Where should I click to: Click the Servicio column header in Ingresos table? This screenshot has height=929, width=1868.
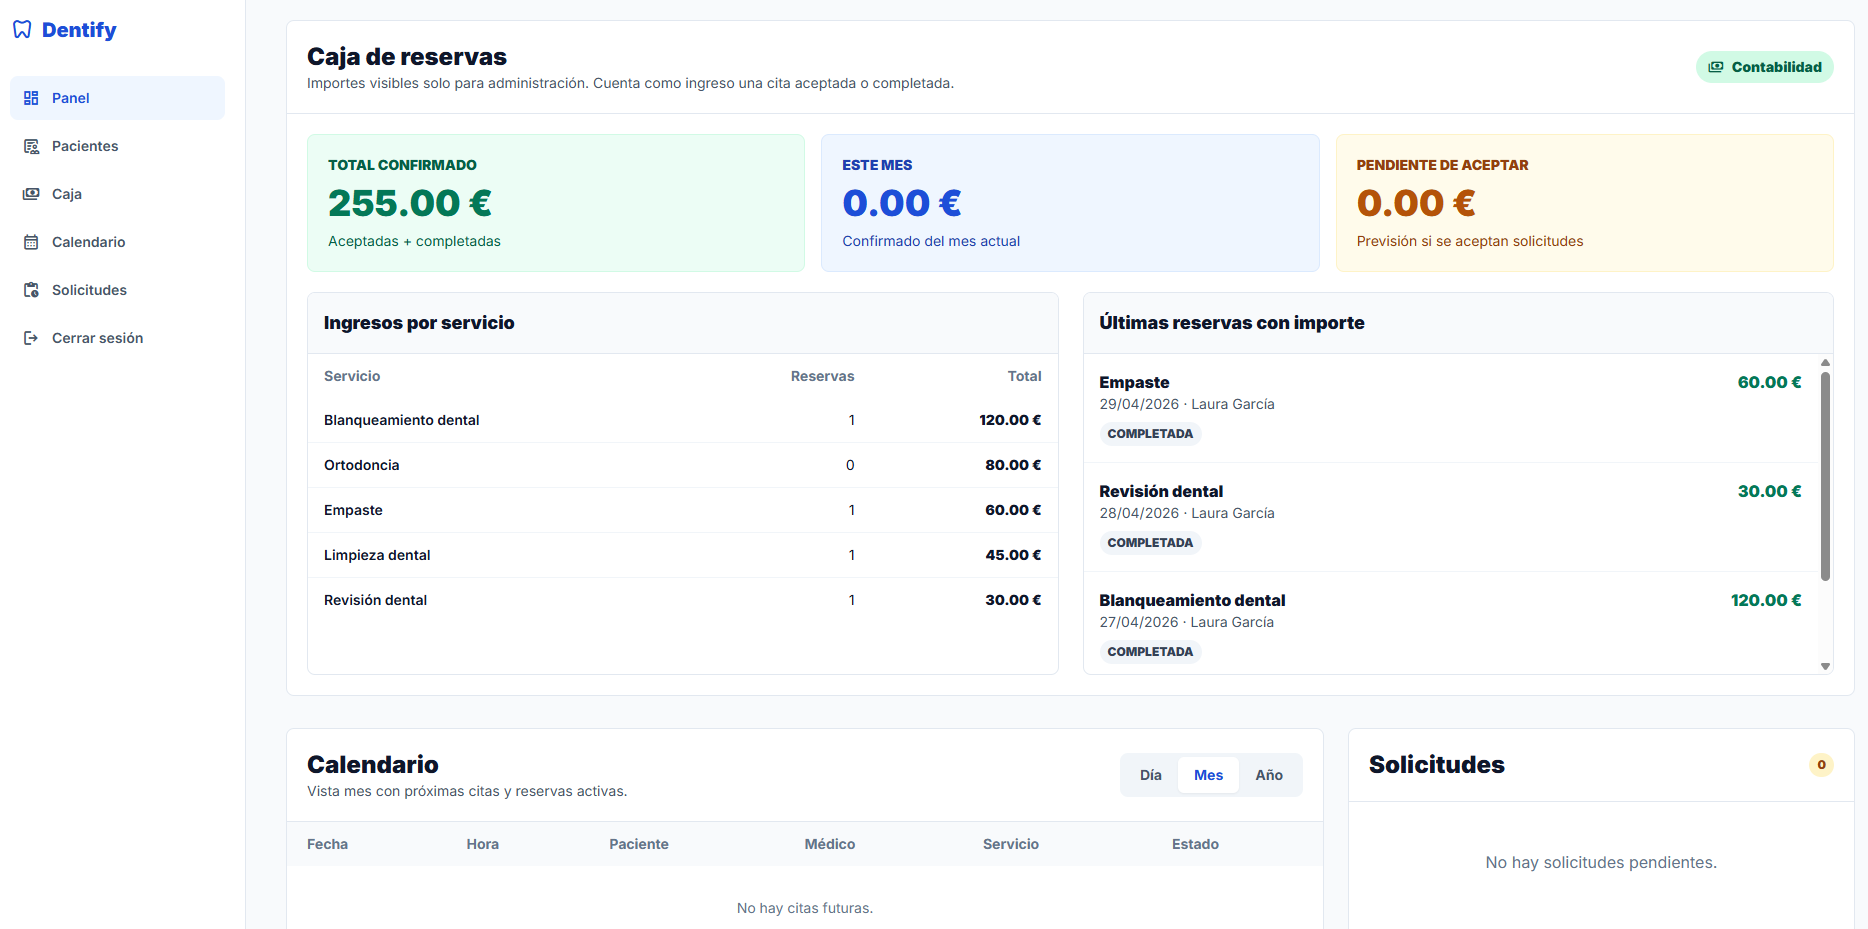pyautogui.click(x=352, y=376)
